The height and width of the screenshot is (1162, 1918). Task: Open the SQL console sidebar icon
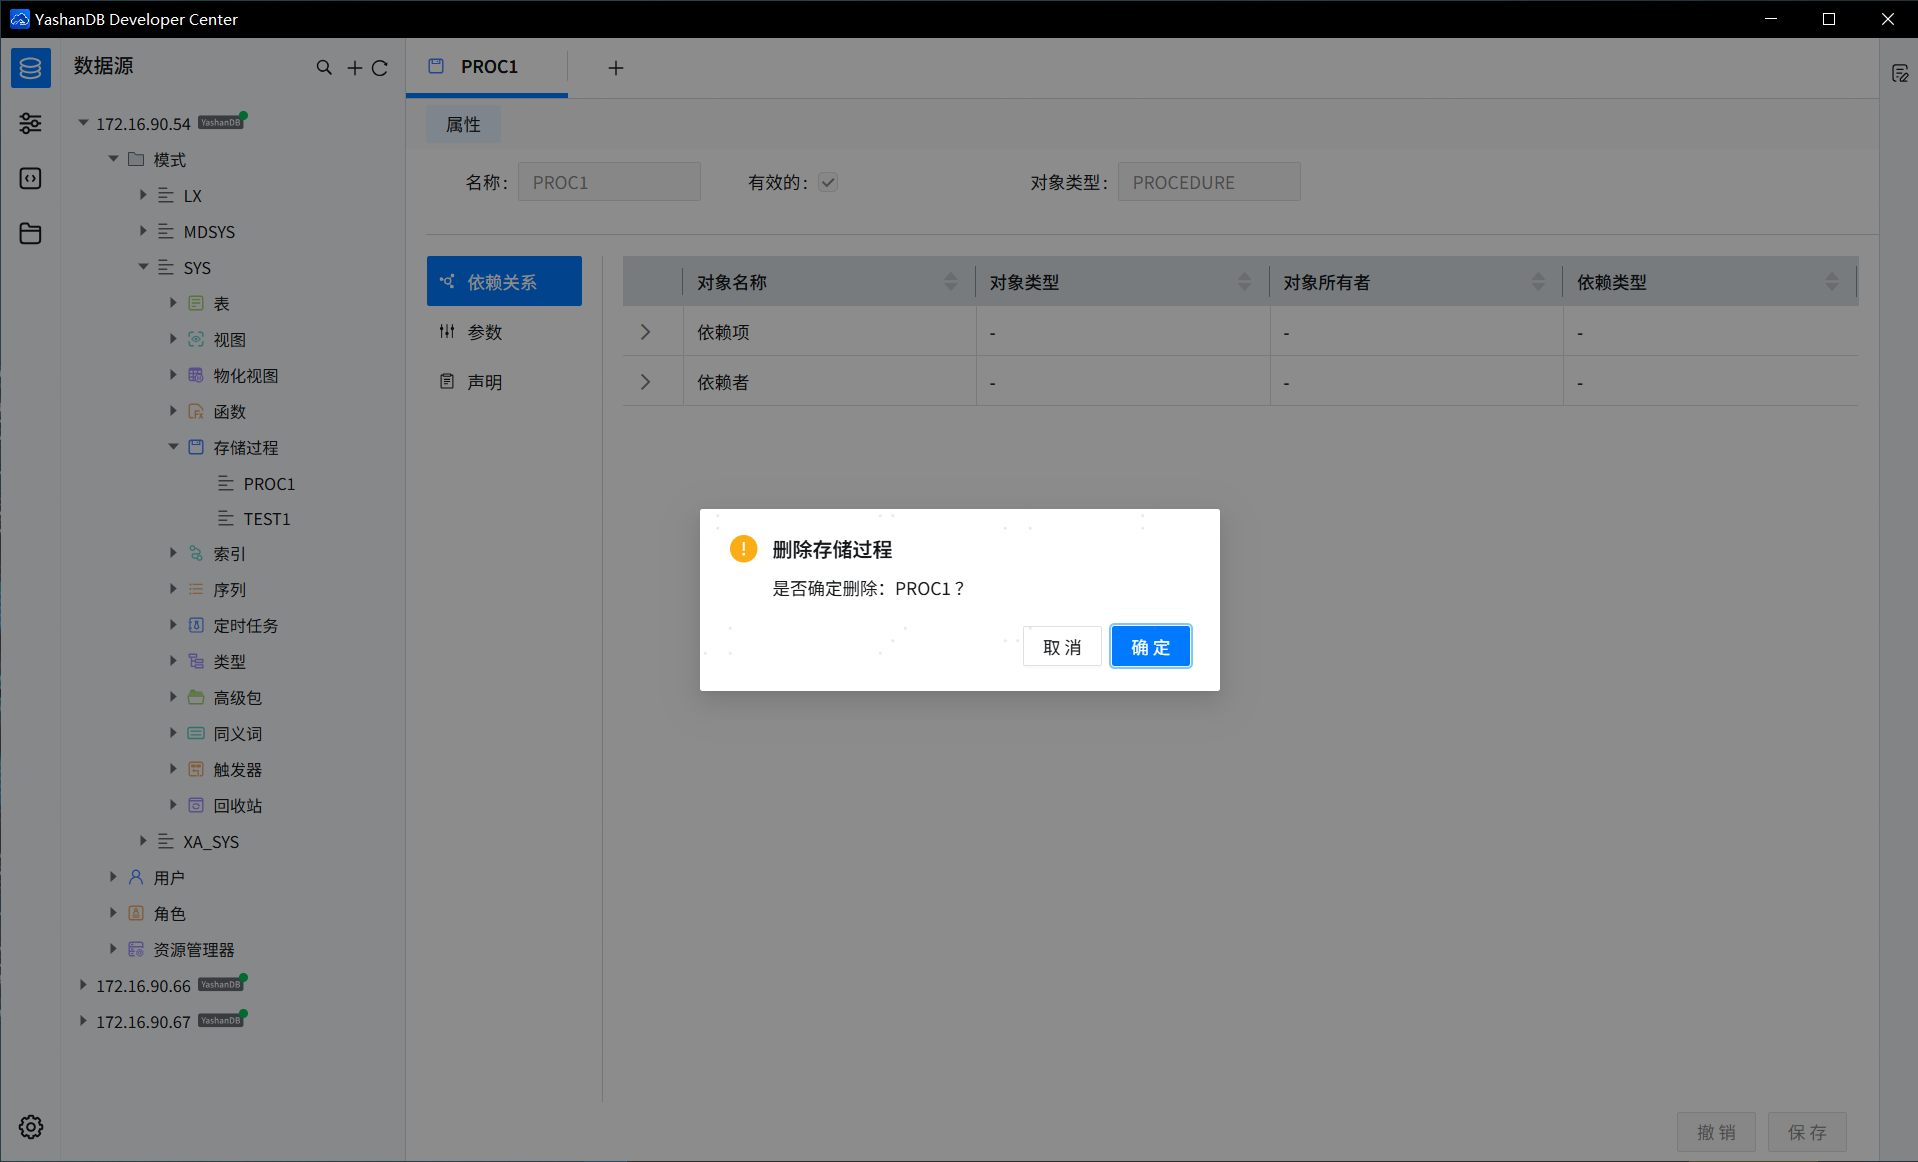[x=30, y=178]
